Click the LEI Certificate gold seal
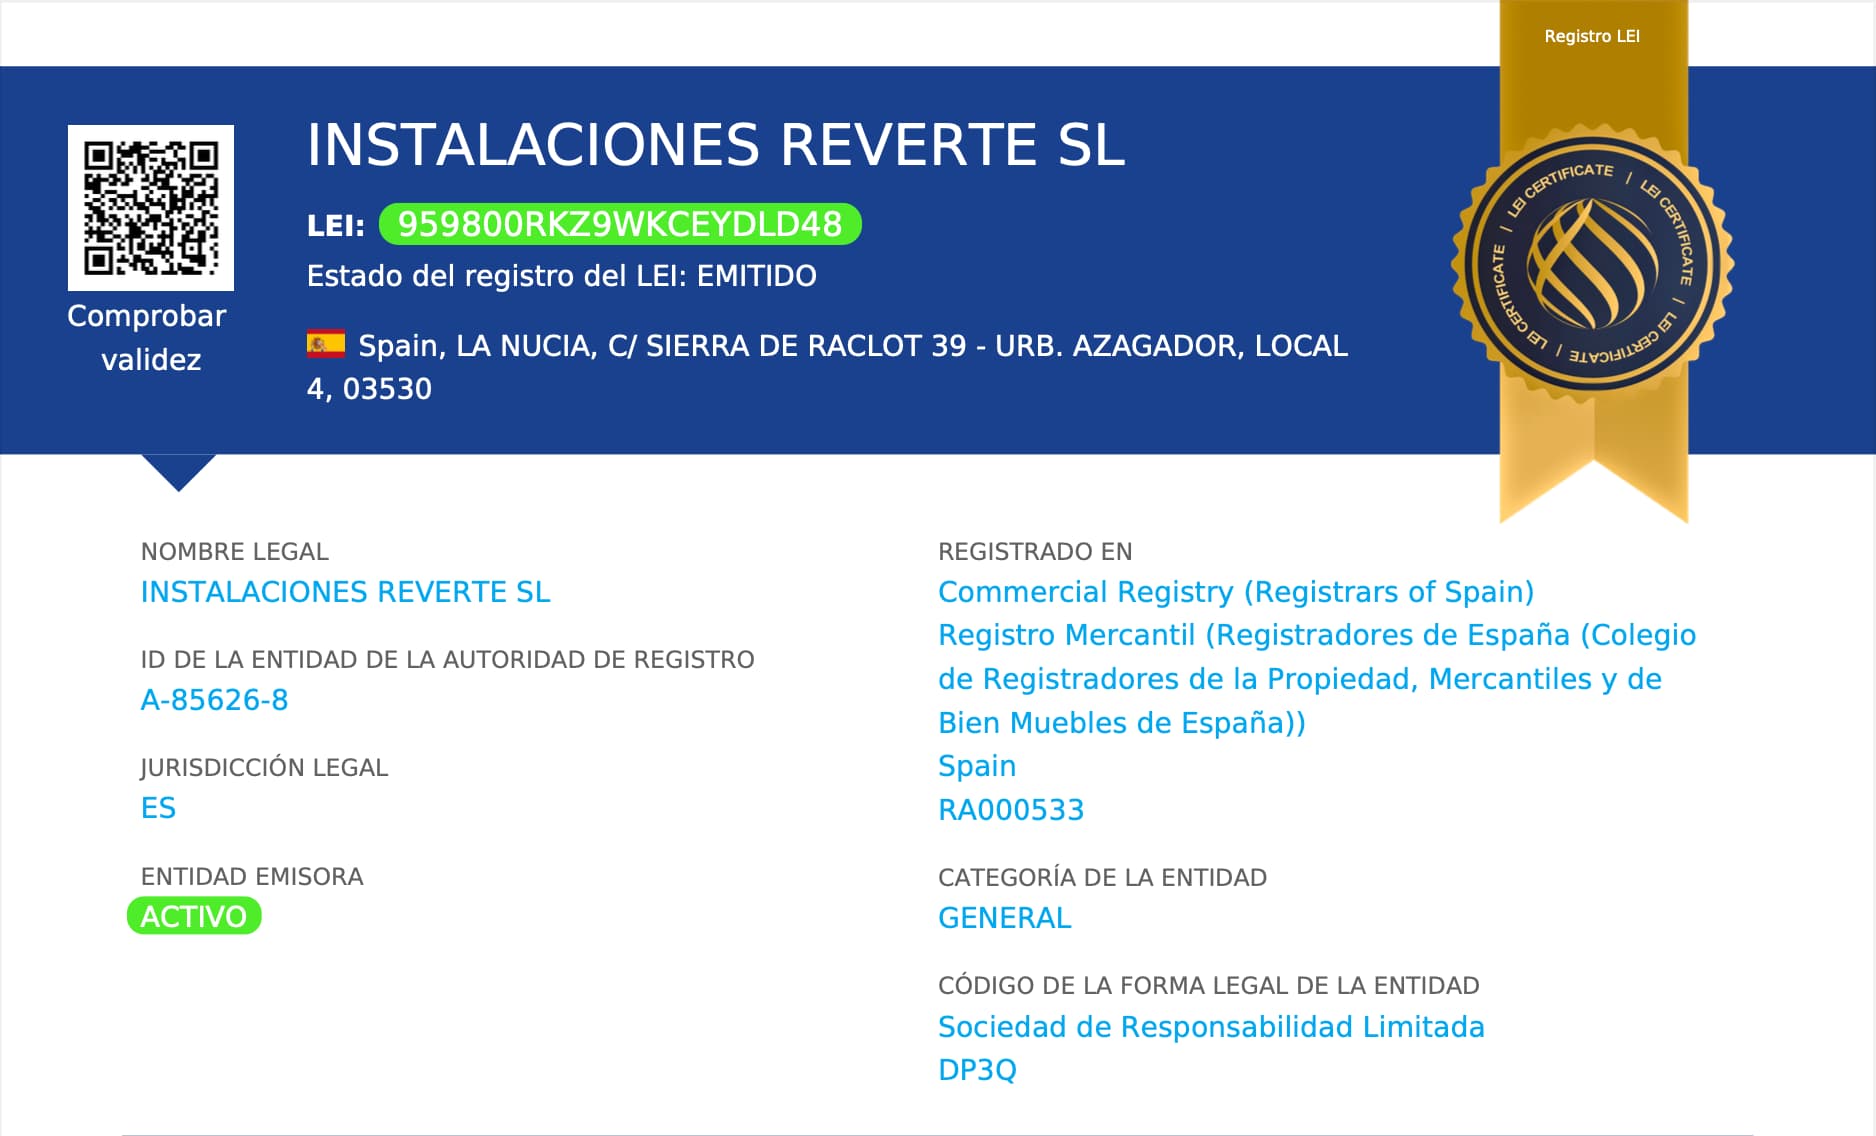The height and width of the screenshot is (1136, 1876). 1592,264
